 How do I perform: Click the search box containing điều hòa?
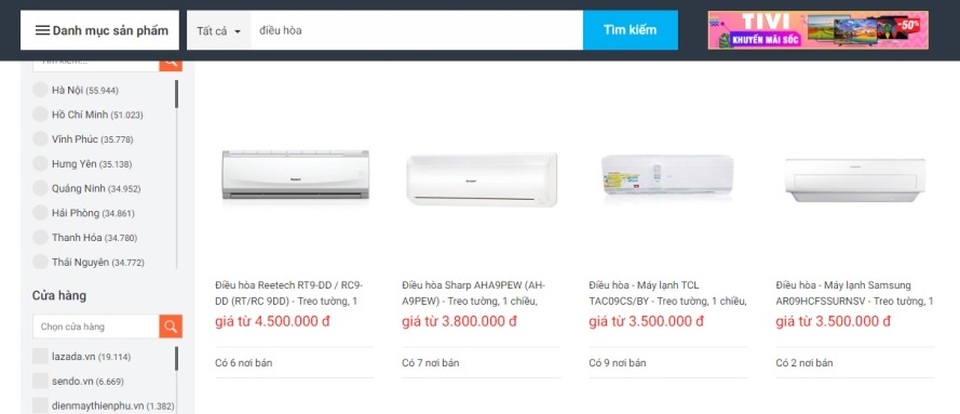pyautogui.click(x=415, y=30)
